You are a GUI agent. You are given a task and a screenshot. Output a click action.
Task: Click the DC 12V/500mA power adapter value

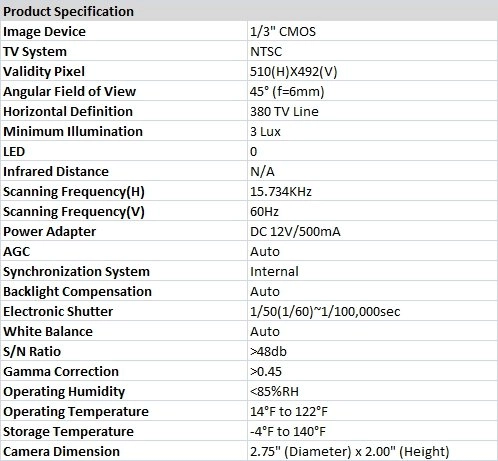tap(295, 232)
